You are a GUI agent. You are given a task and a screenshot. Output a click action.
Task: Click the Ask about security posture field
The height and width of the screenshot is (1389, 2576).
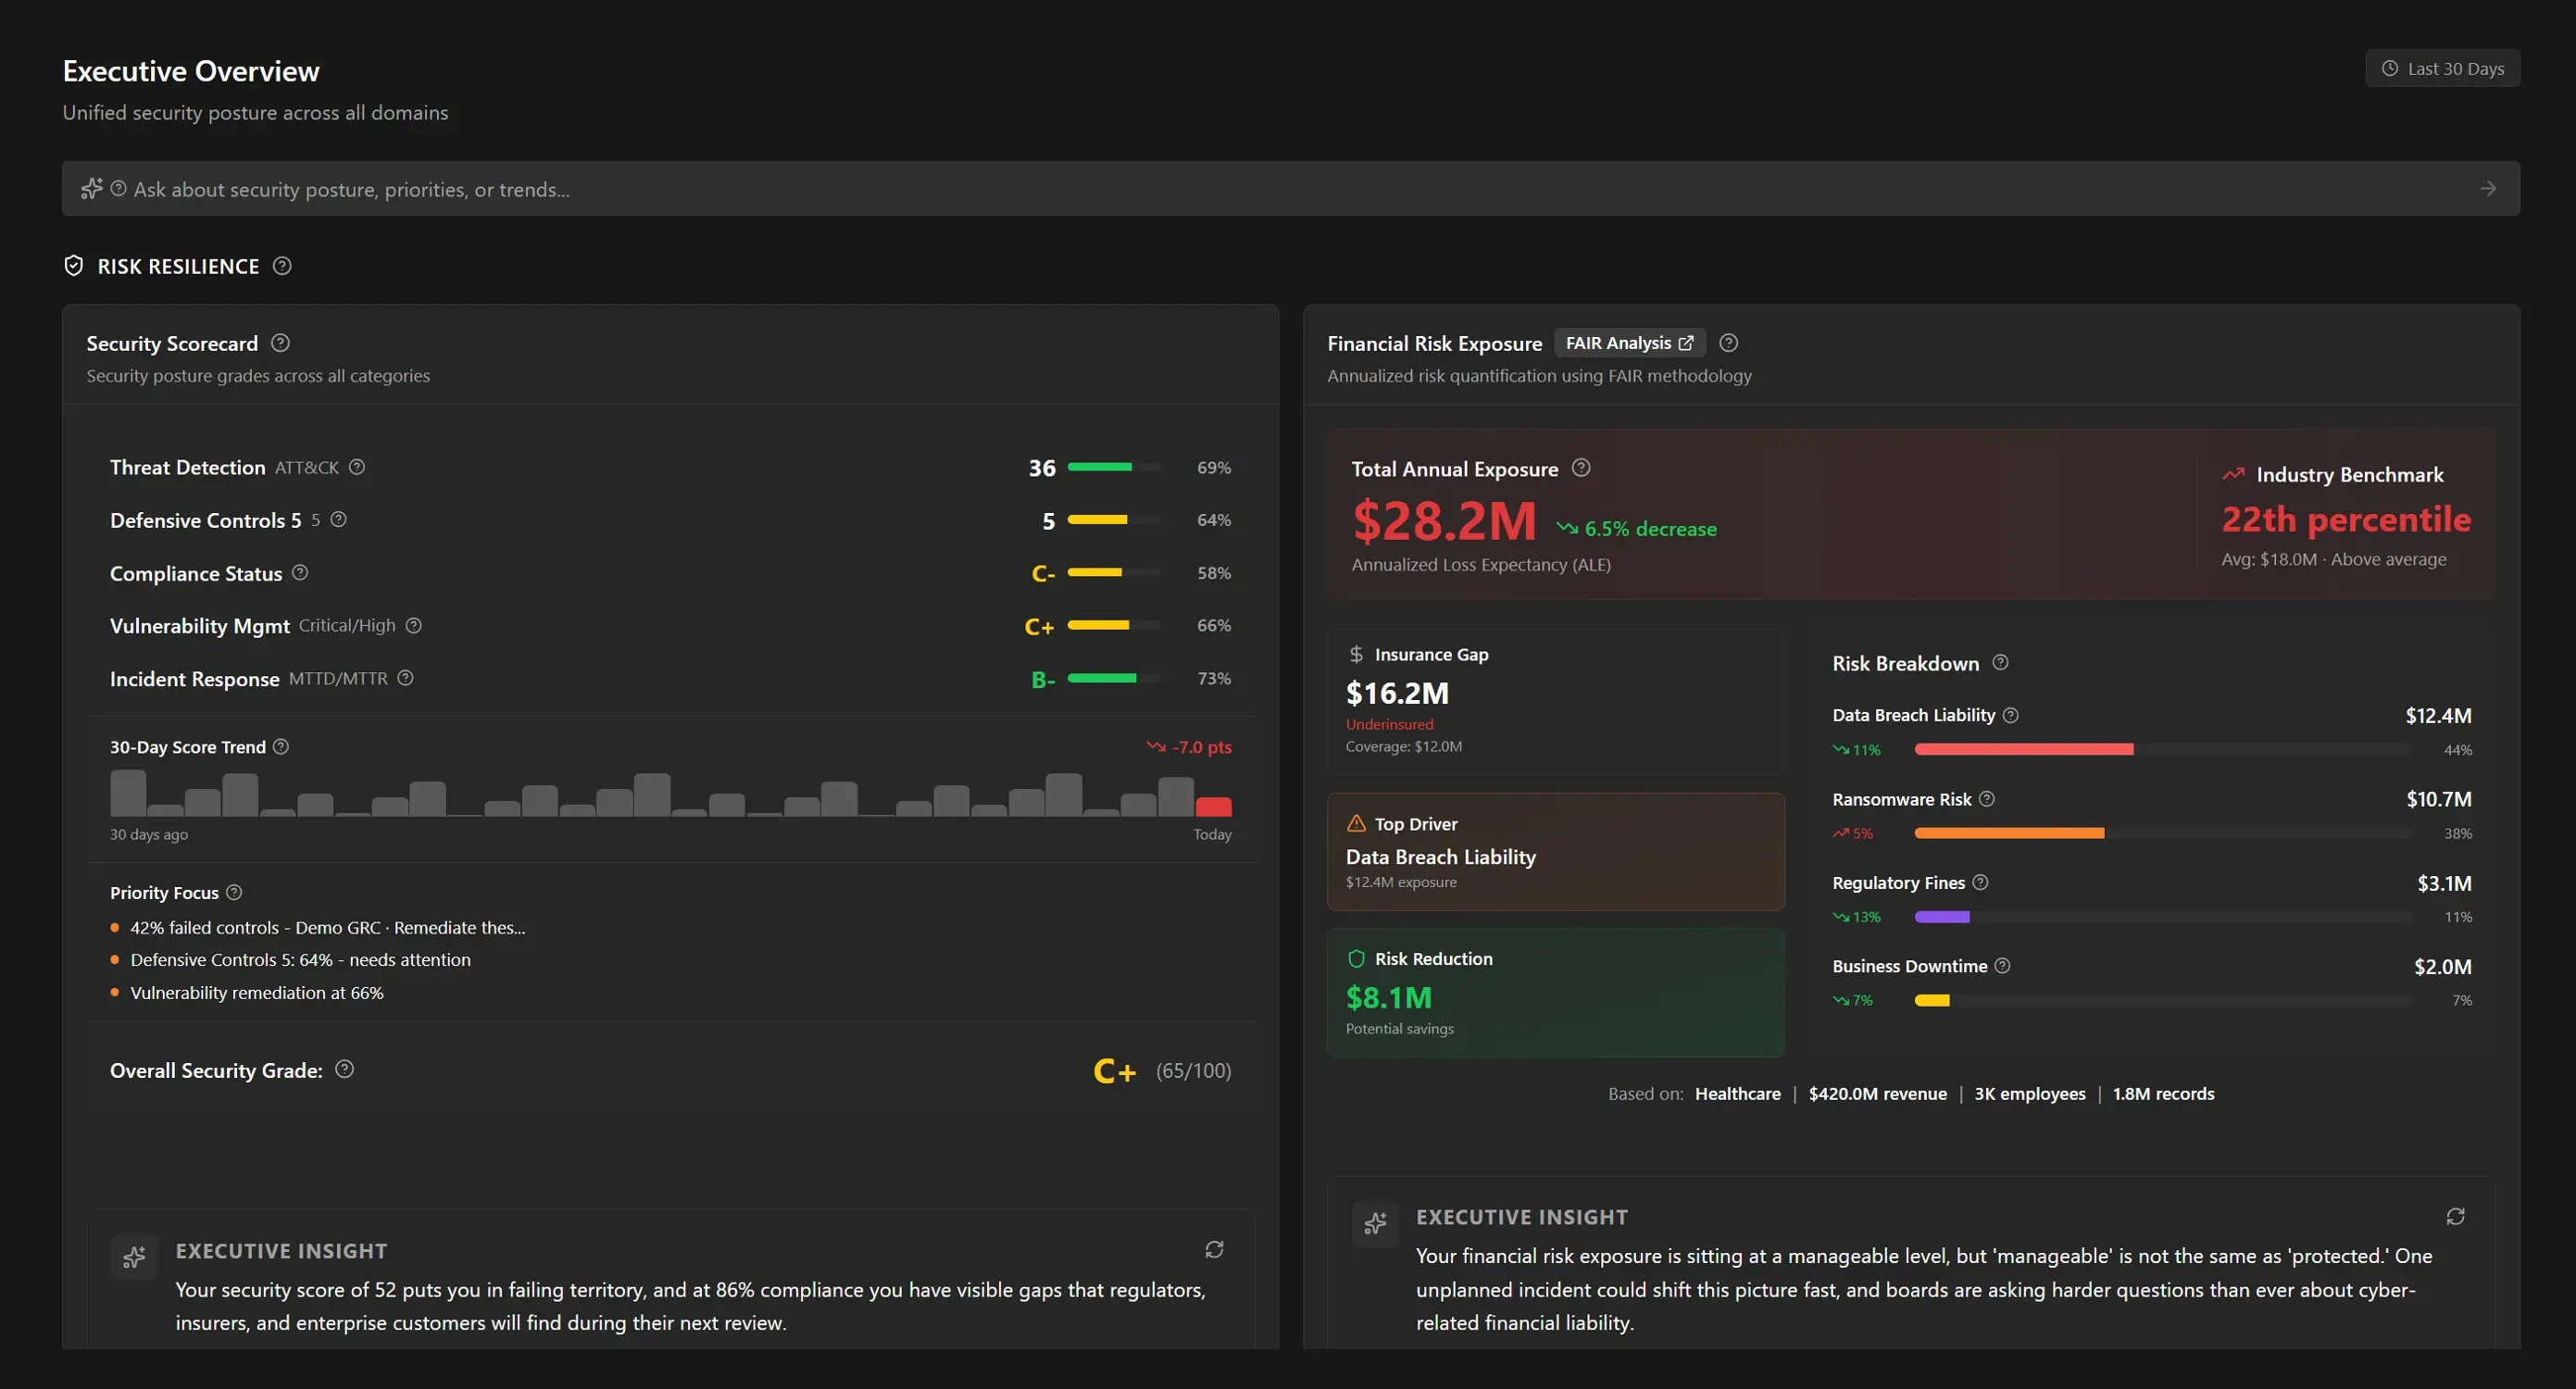tap(1290, 189)
